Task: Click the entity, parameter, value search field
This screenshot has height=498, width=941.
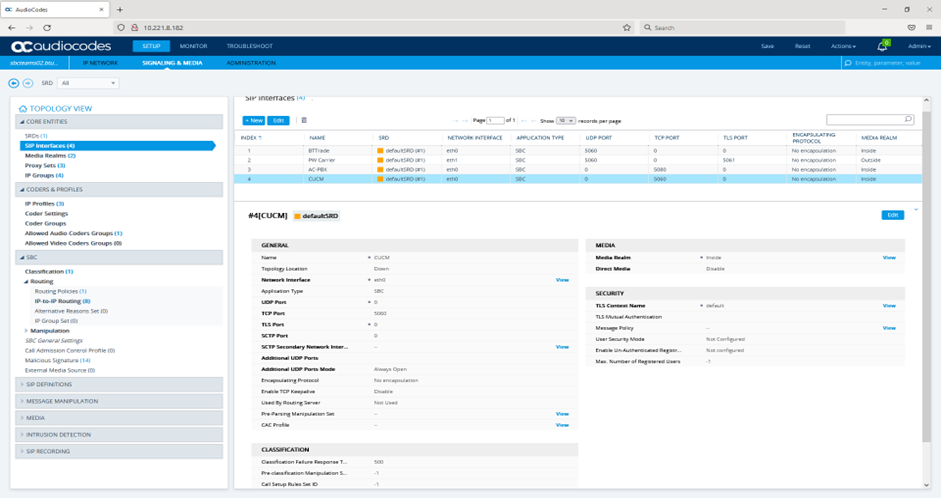Action: coord(891,63)
